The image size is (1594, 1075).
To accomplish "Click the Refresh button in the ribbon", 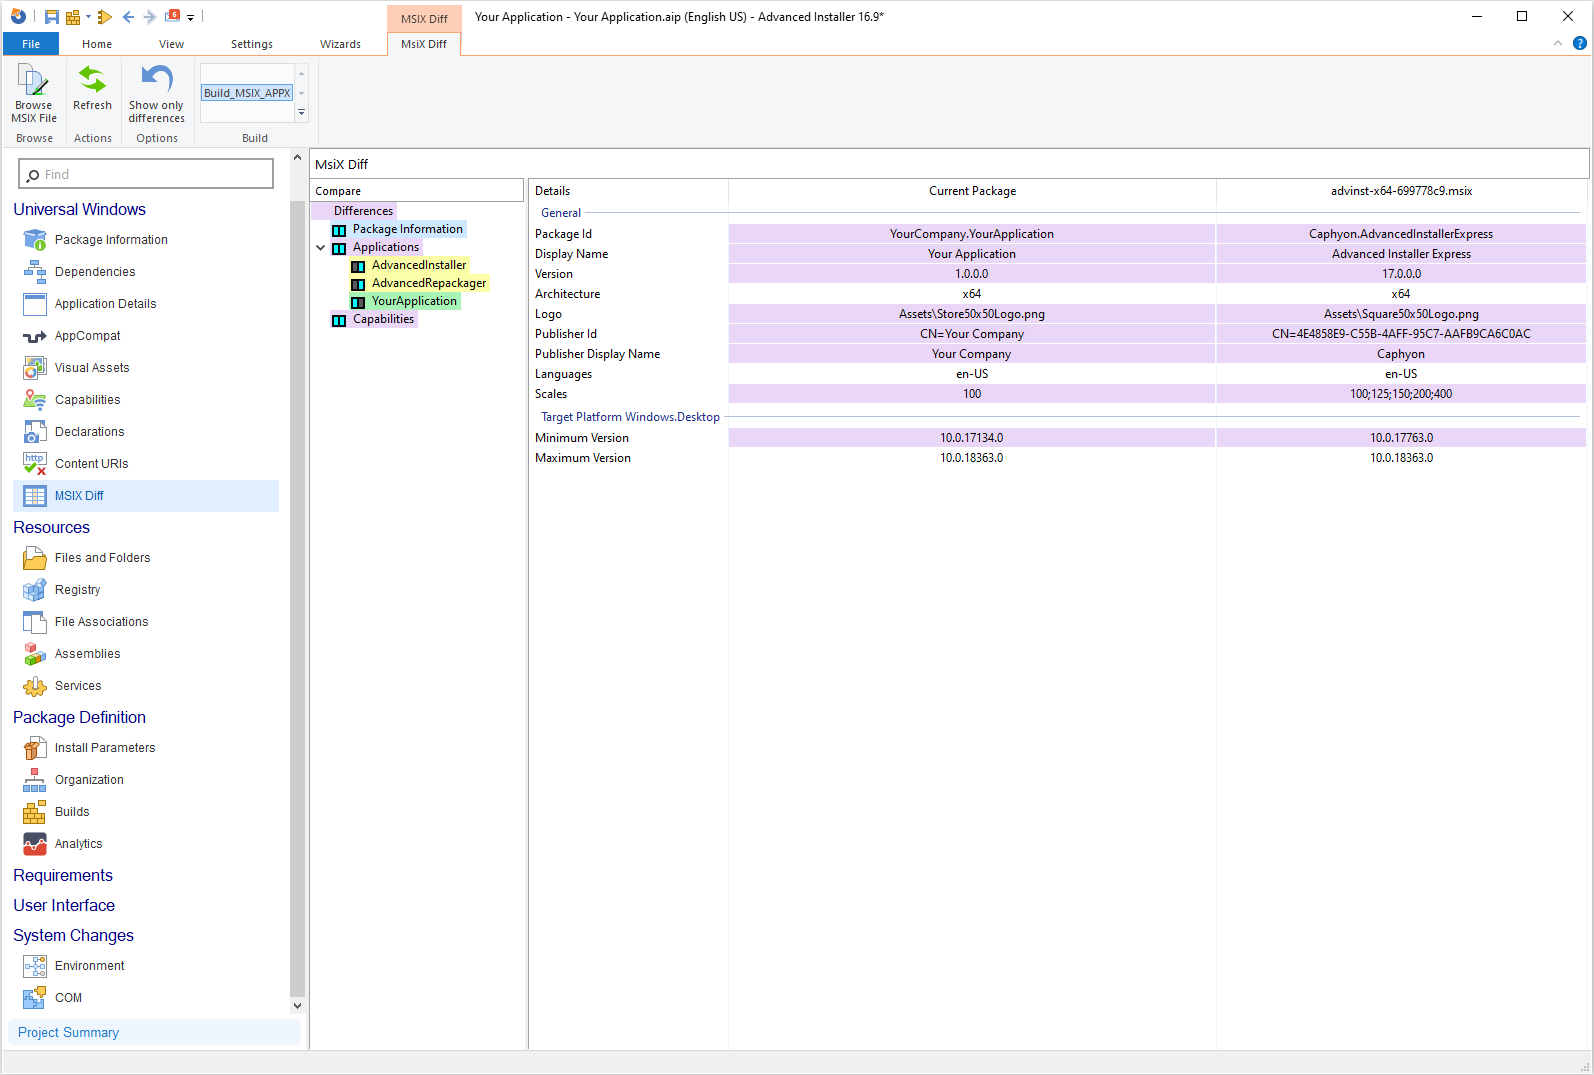I will [92, 89].
